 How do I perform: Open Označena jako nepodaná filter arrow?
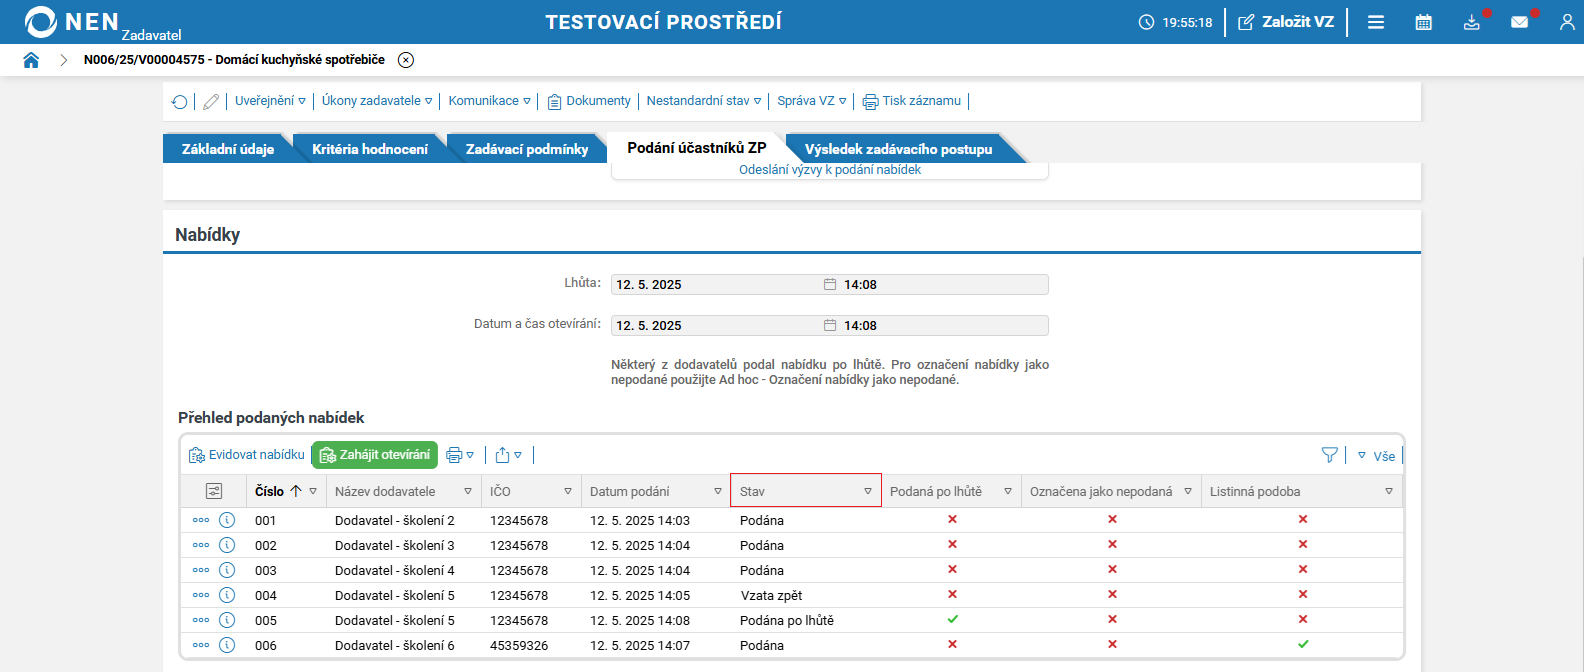click(x=1188, y=491)
